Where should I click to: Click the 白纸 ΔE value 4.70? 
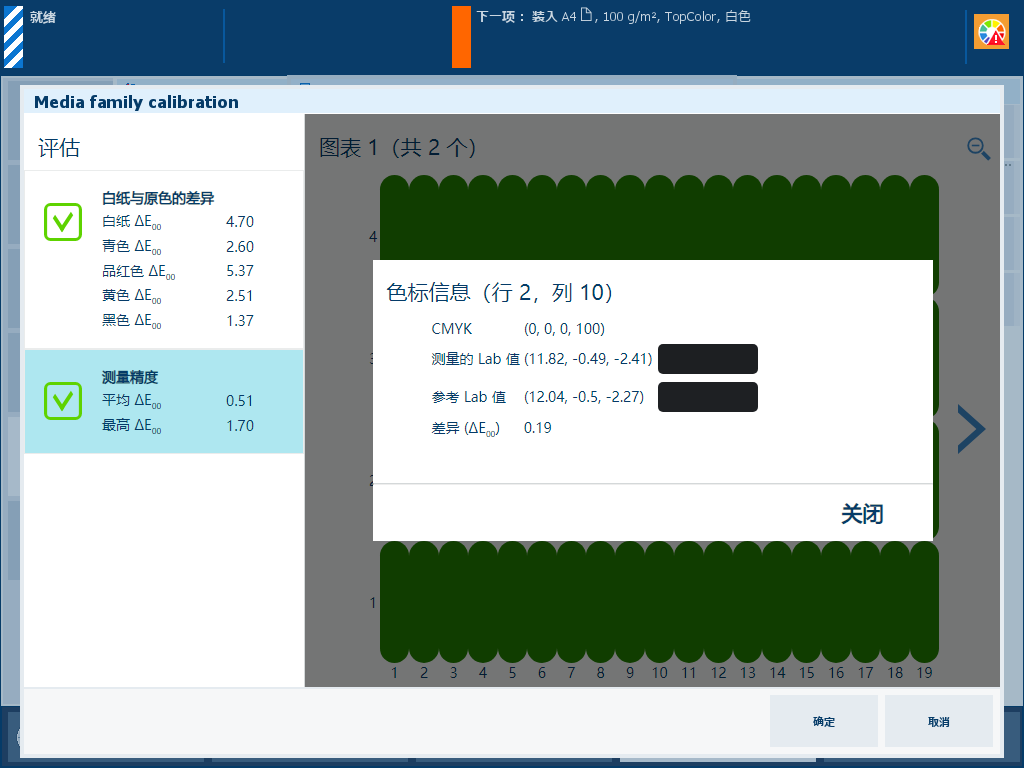click(240, 222)
